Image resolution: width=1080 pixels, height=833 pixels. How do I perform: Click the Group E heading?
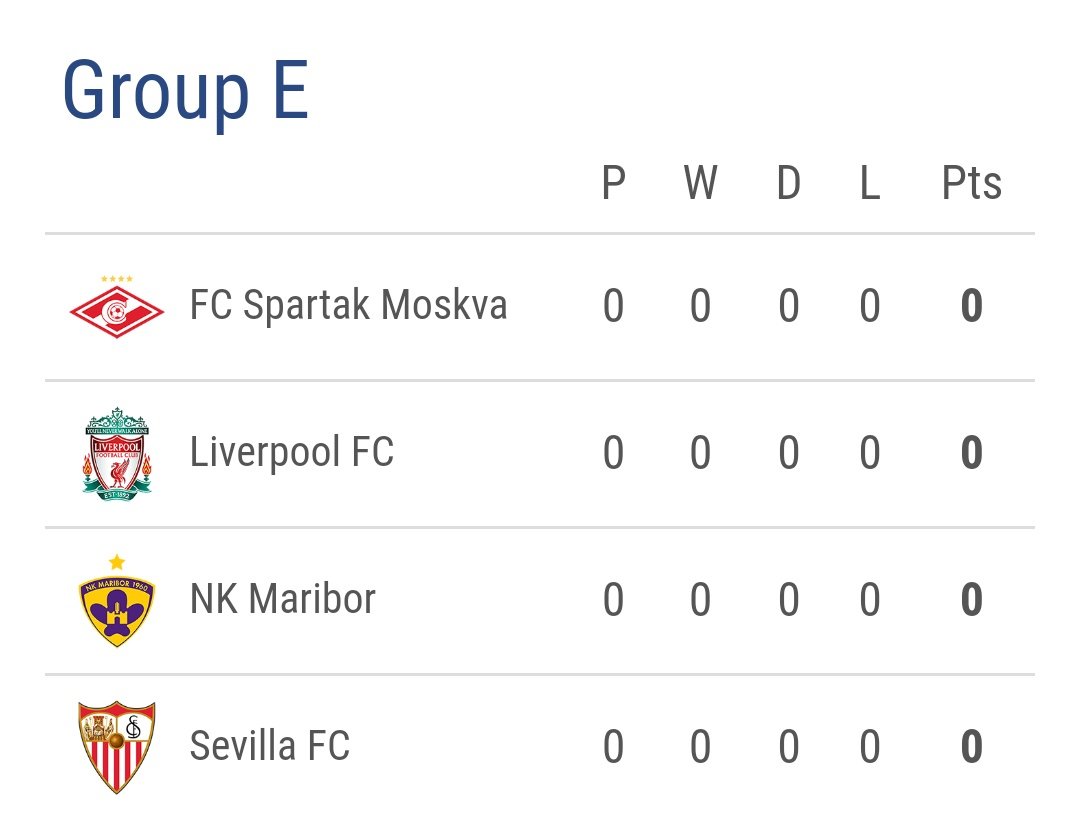pos(185,91)
